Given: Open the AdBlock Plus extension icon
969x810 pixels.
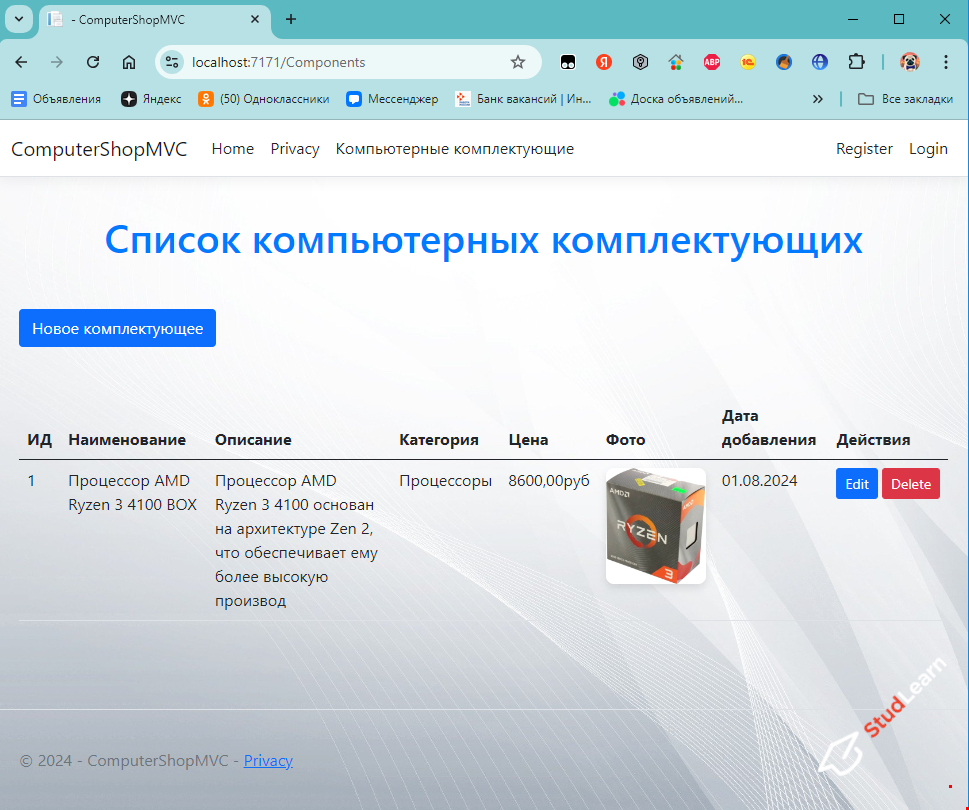Looking at the screenshot, I should coord(712,61).
